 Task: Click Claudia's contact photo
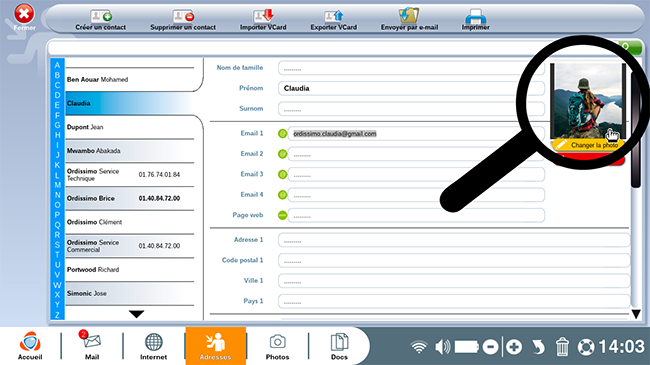pos(588,101)
